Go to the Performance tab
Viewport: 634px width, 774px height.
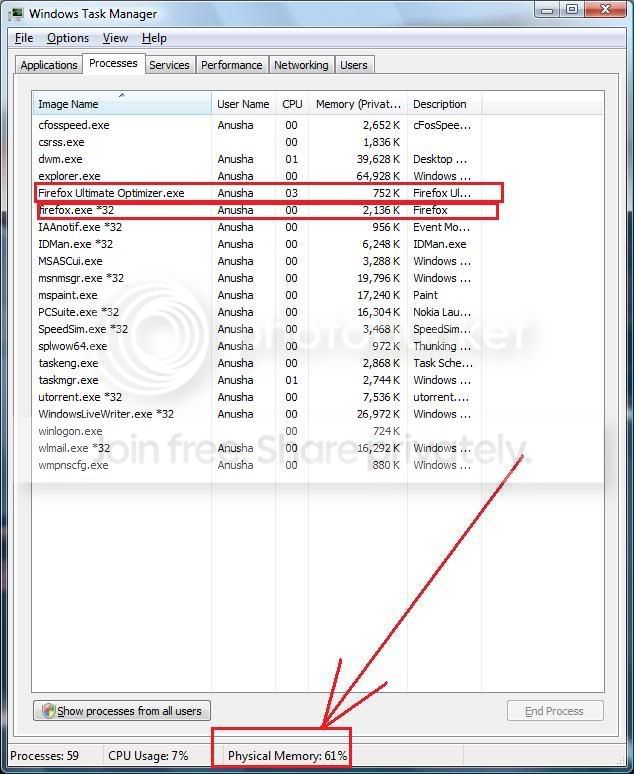point(232,65)
